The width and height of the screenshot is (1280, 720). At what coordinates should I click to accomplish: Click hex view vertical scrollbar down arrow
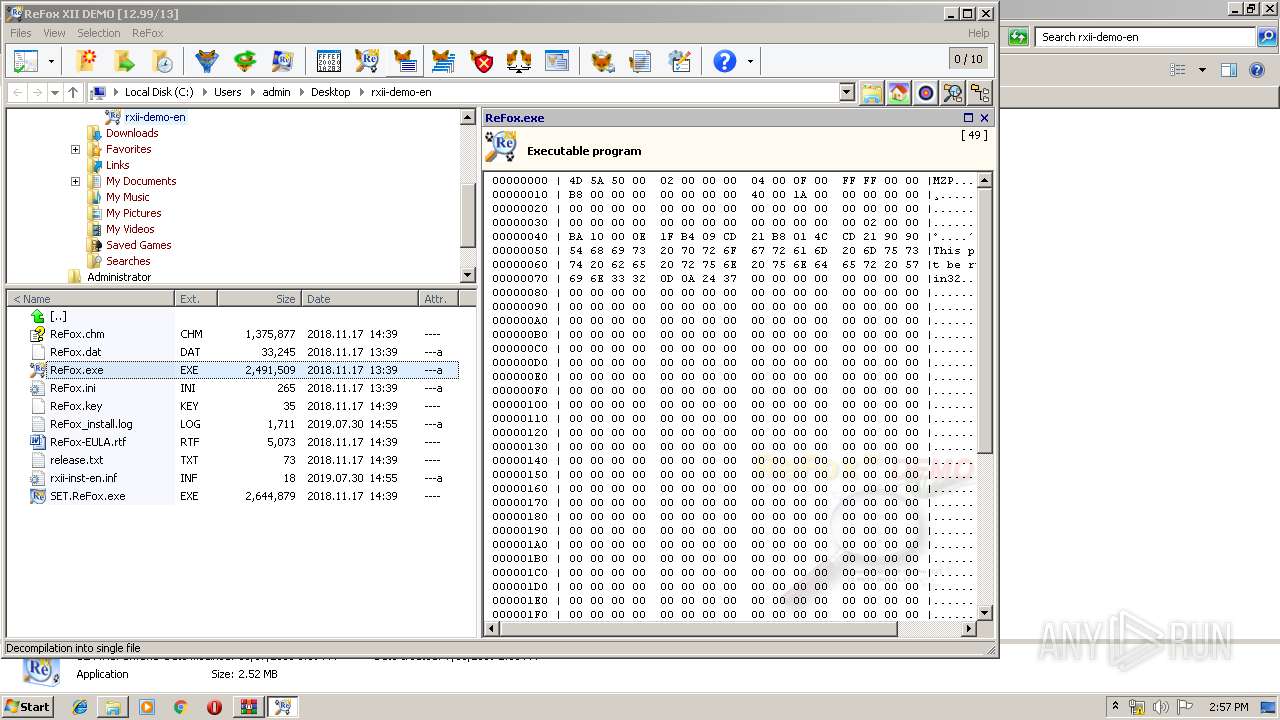click(x=984, y=613)
